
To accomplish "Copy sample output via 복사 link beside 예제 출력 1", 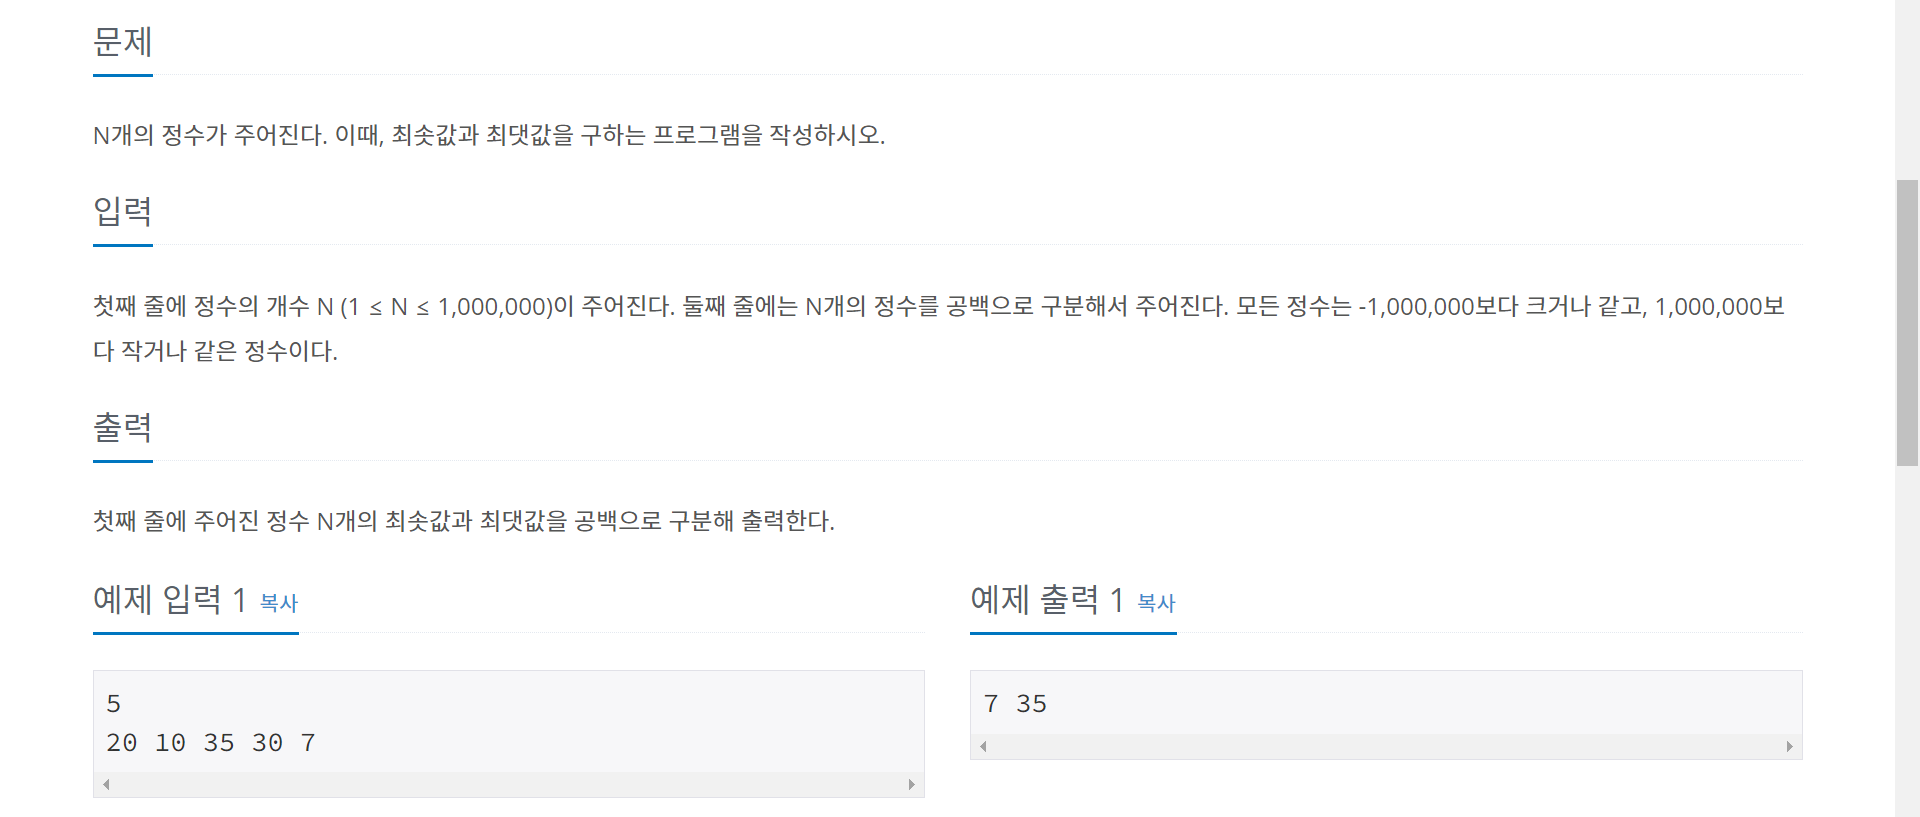I will pyautogui.click(x=1156, y=603).
